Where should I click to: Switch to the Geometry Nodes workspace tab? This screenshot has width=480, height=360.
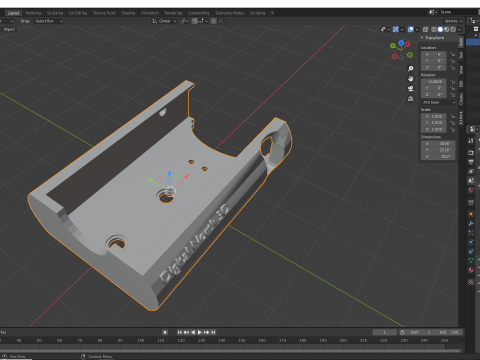pyautogui.click(x=230, y=13)
